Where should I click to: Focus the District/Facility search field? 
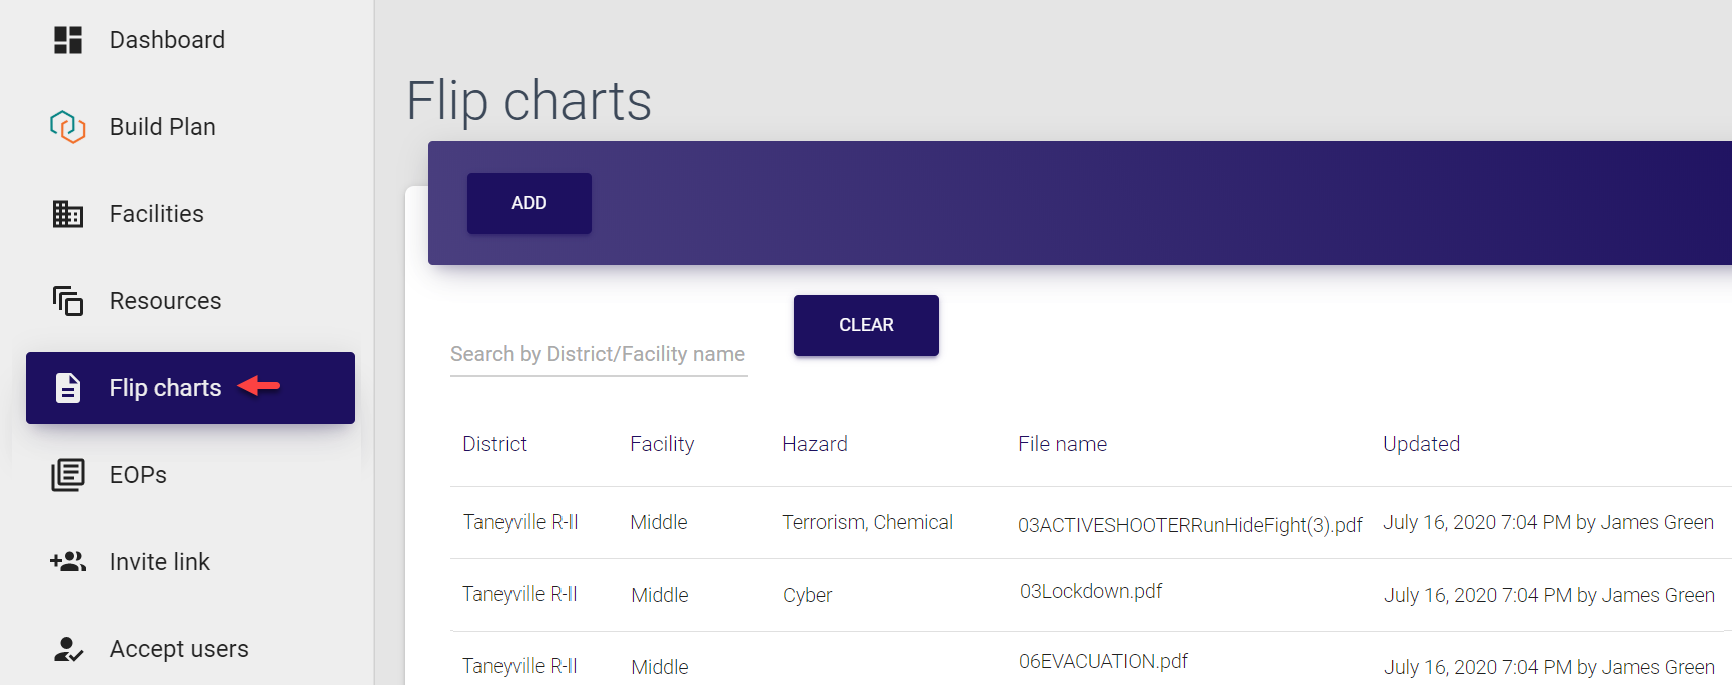[x=598, y=354]
